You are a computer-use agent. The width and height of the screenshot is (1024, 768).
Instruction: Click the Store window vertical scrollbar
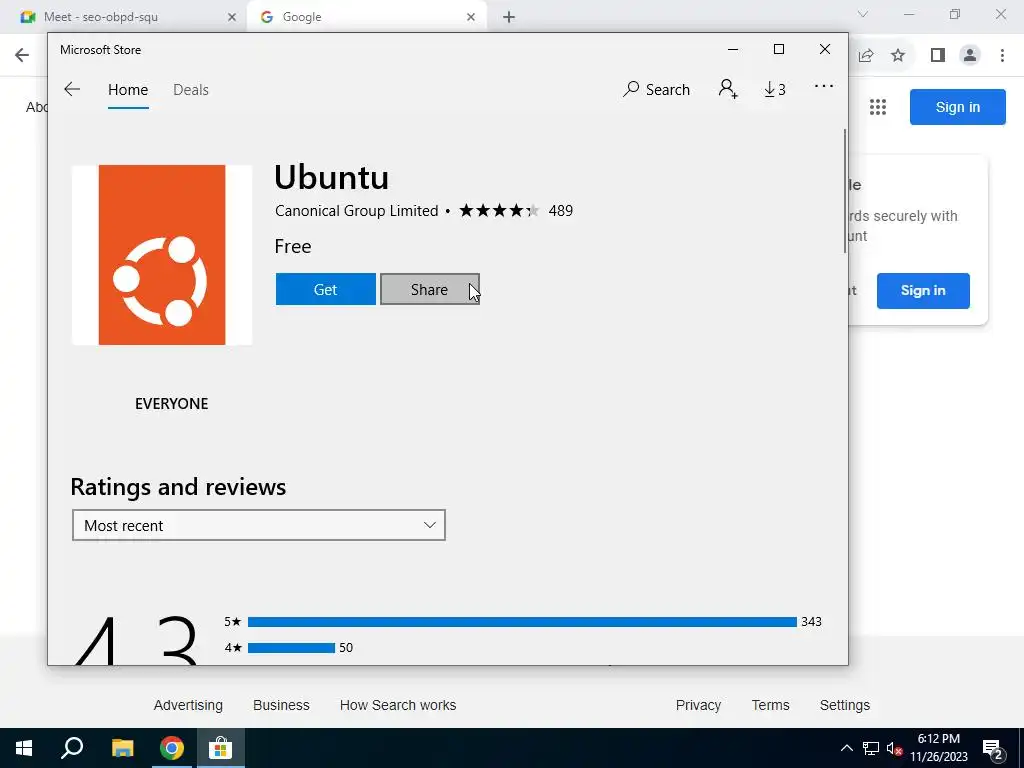[844, 191]
